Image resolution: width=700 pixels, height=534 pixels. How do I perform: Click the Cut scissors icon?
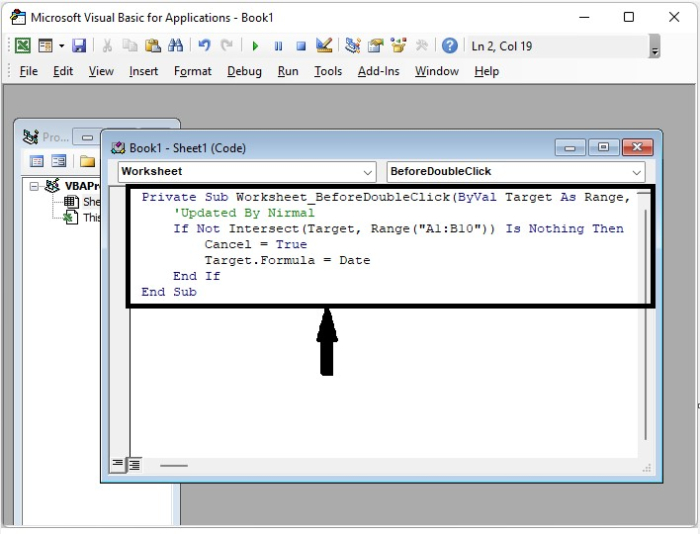[x=107, y=46]
